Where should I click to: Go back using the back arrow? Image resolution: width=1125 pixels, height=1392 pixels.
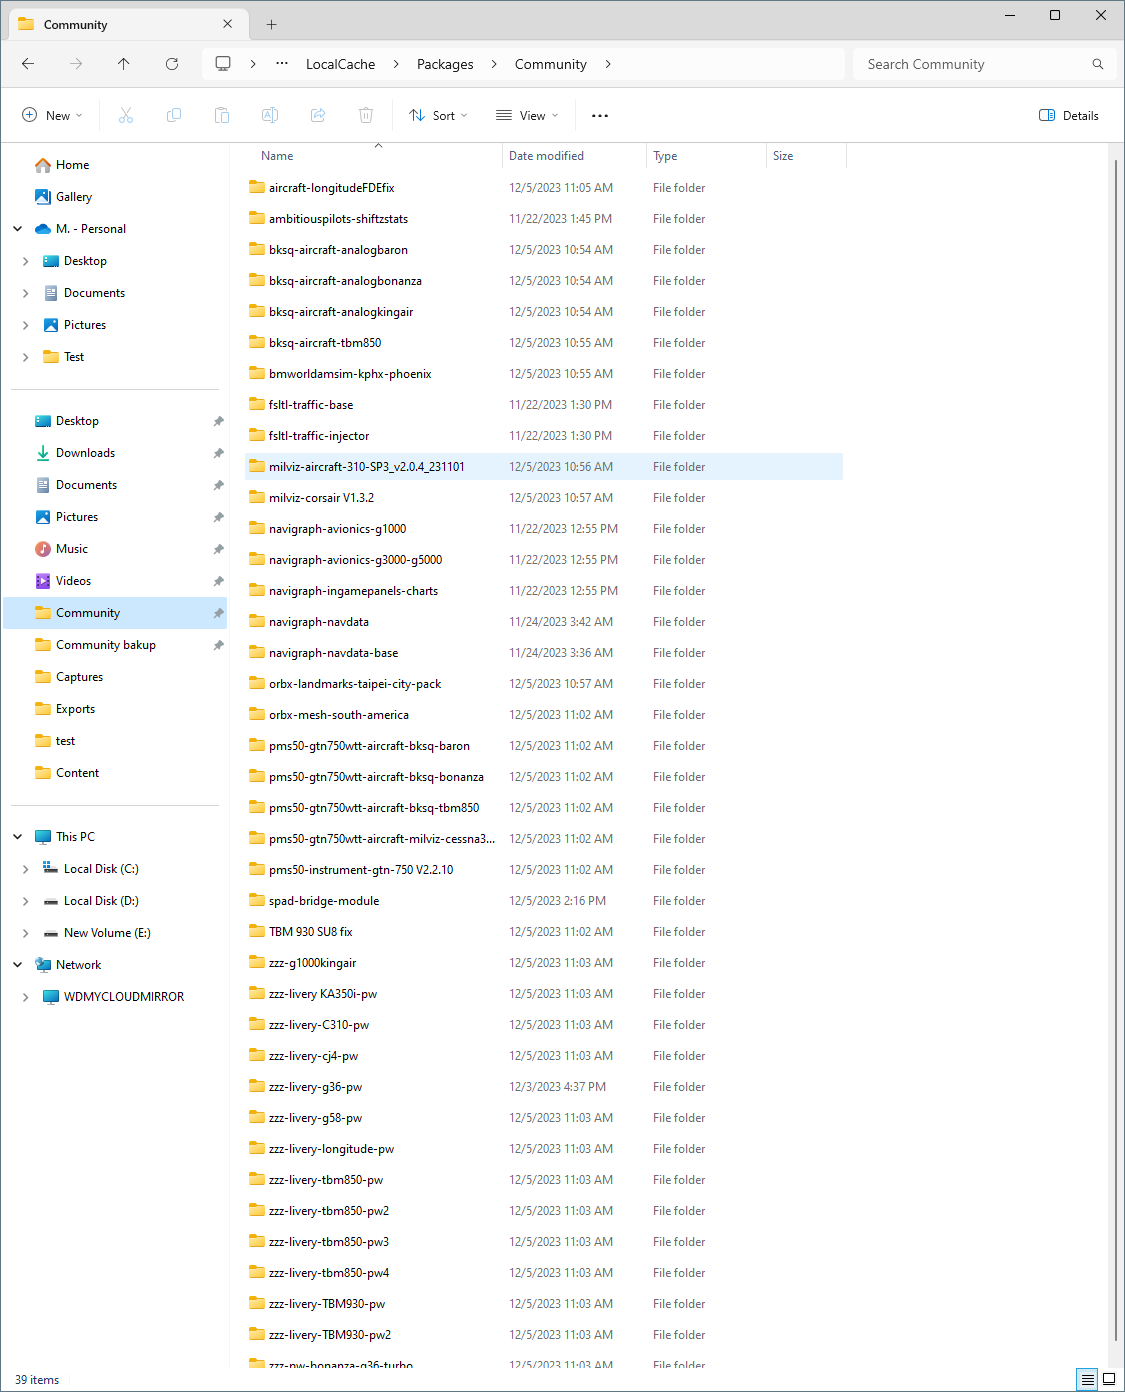pos(28,64)
